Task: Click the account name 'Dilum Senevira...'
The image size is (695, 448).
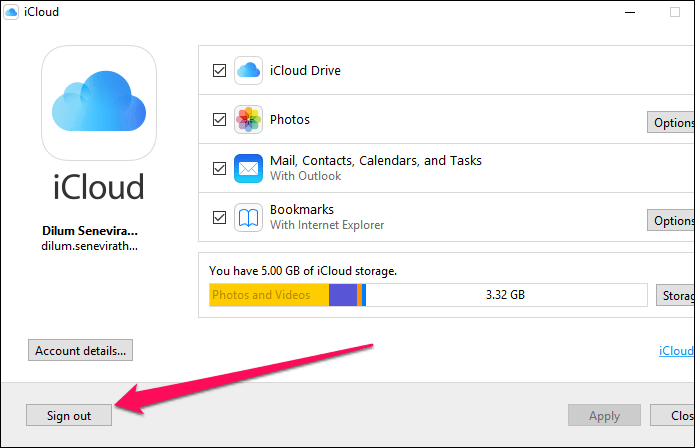Action: (90, 231)
